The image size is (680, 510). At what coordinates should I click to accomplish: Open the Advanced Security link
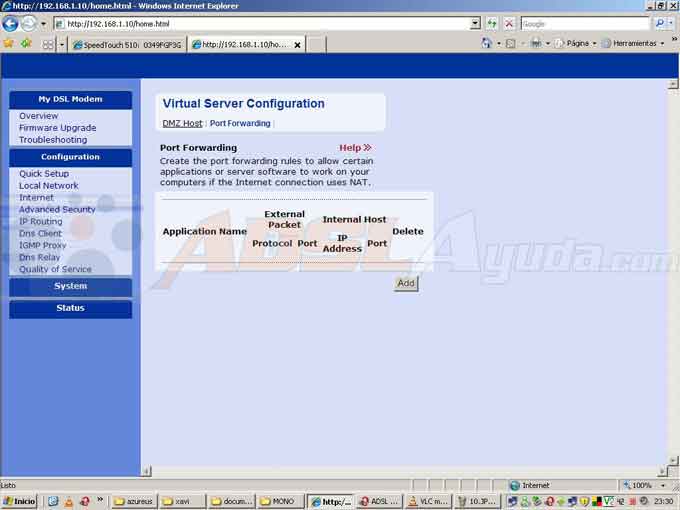click(x=57, y=209)
